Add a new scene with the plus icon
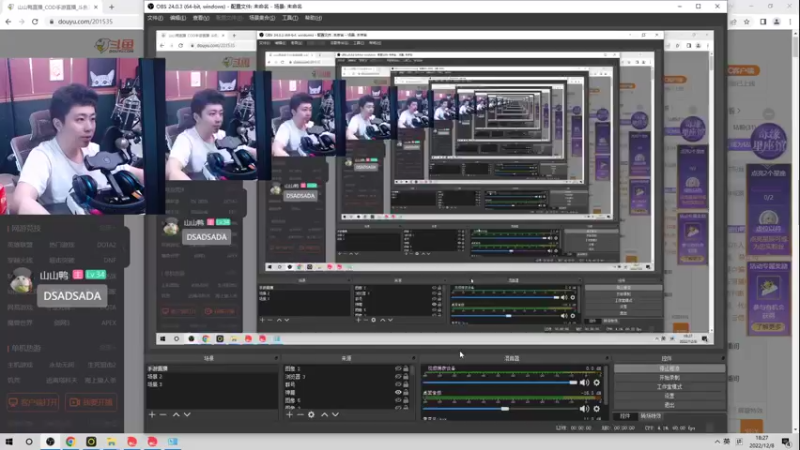This screenshot has height=450, width=800. [152, 415]
